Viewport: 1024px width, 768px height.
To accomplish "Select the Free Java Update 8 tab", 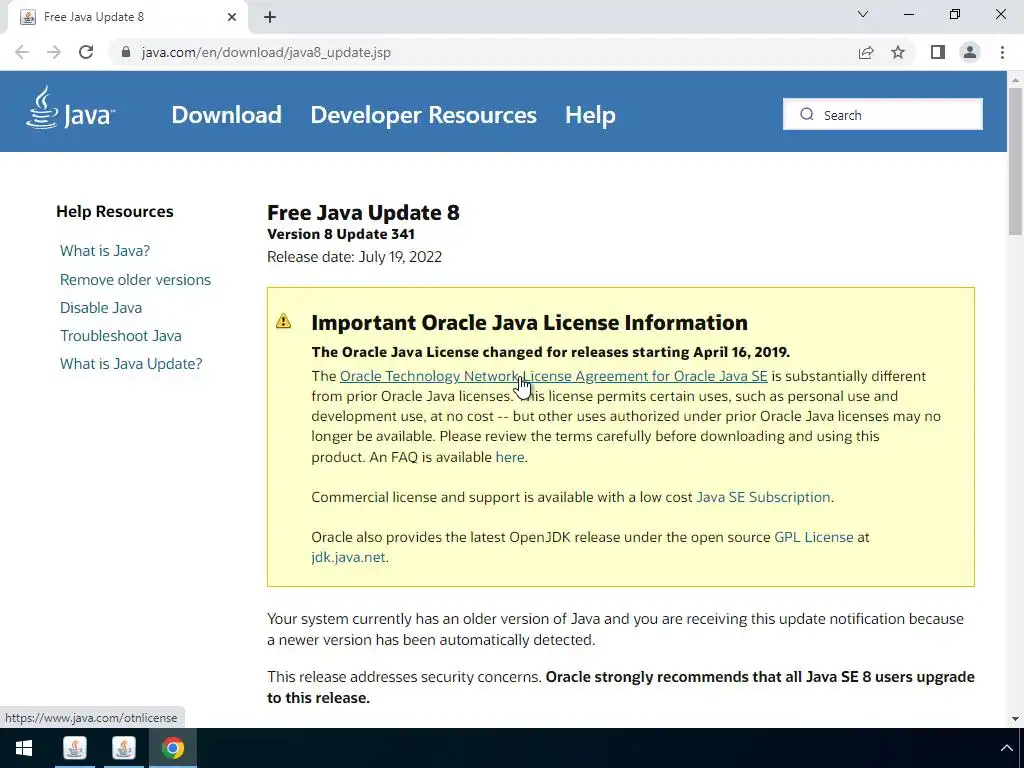I will (x=127, y=17).
